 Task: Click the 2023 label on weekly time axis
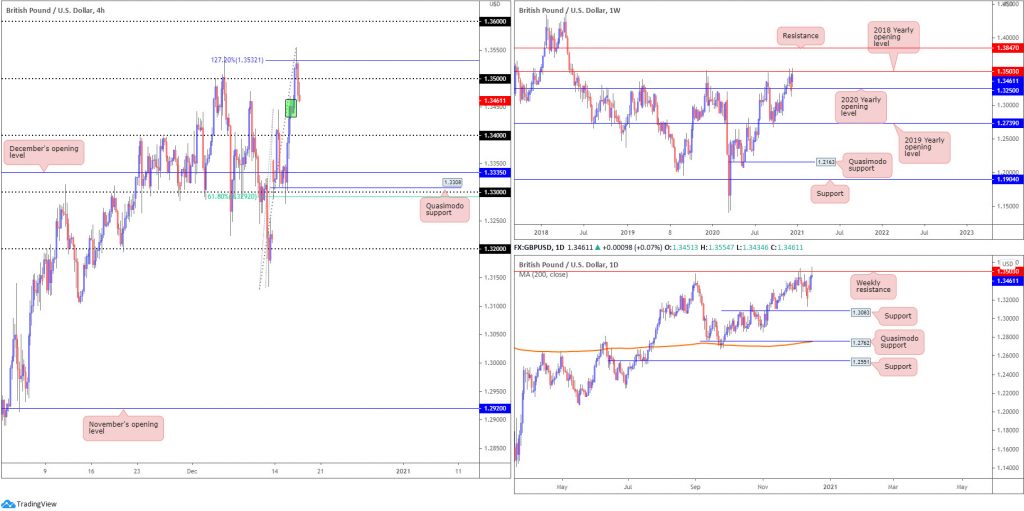pos(967,232)
